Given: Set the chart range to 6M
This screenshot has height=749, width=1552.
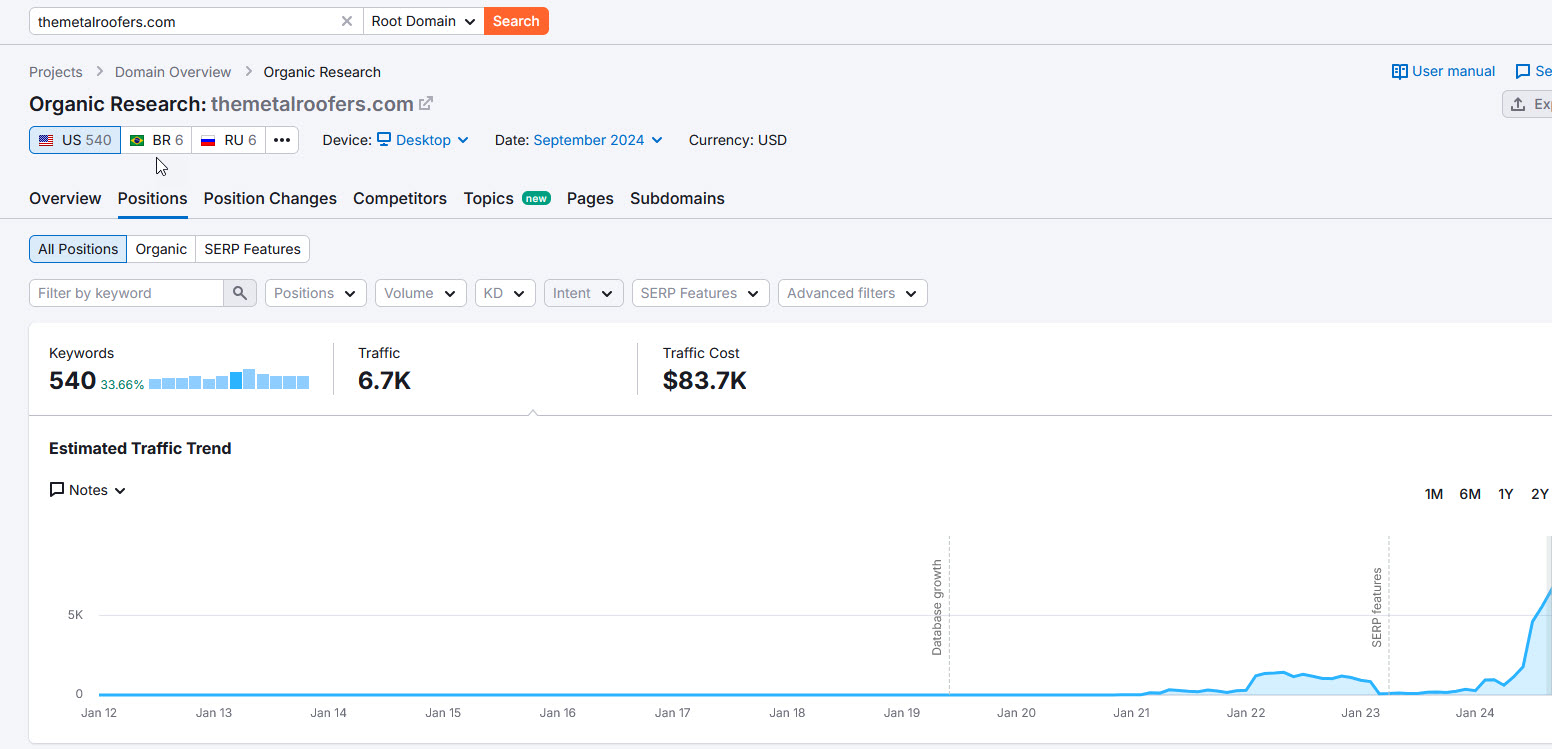Looking at the screenshot, I should coord(1470,494).
